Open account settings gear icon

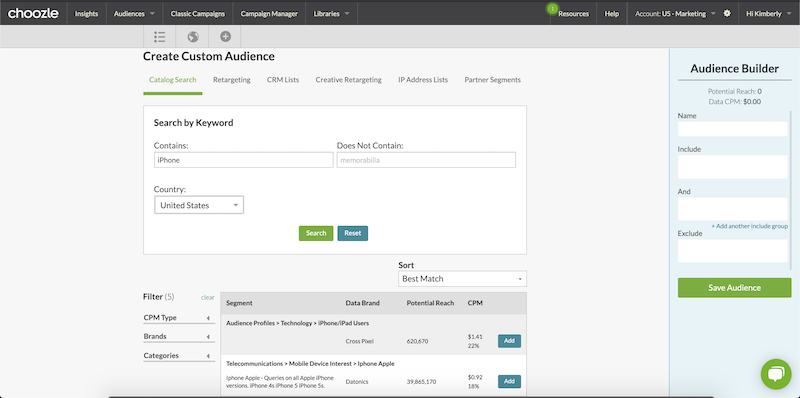[727, 14]
